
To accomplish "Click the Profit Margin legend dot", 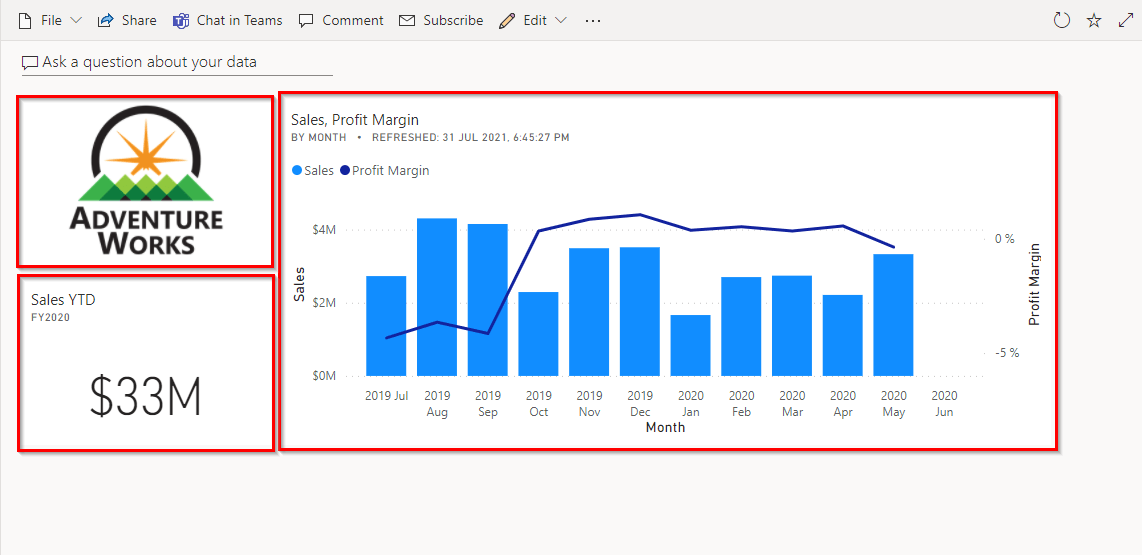I will (x=344, y=171).
